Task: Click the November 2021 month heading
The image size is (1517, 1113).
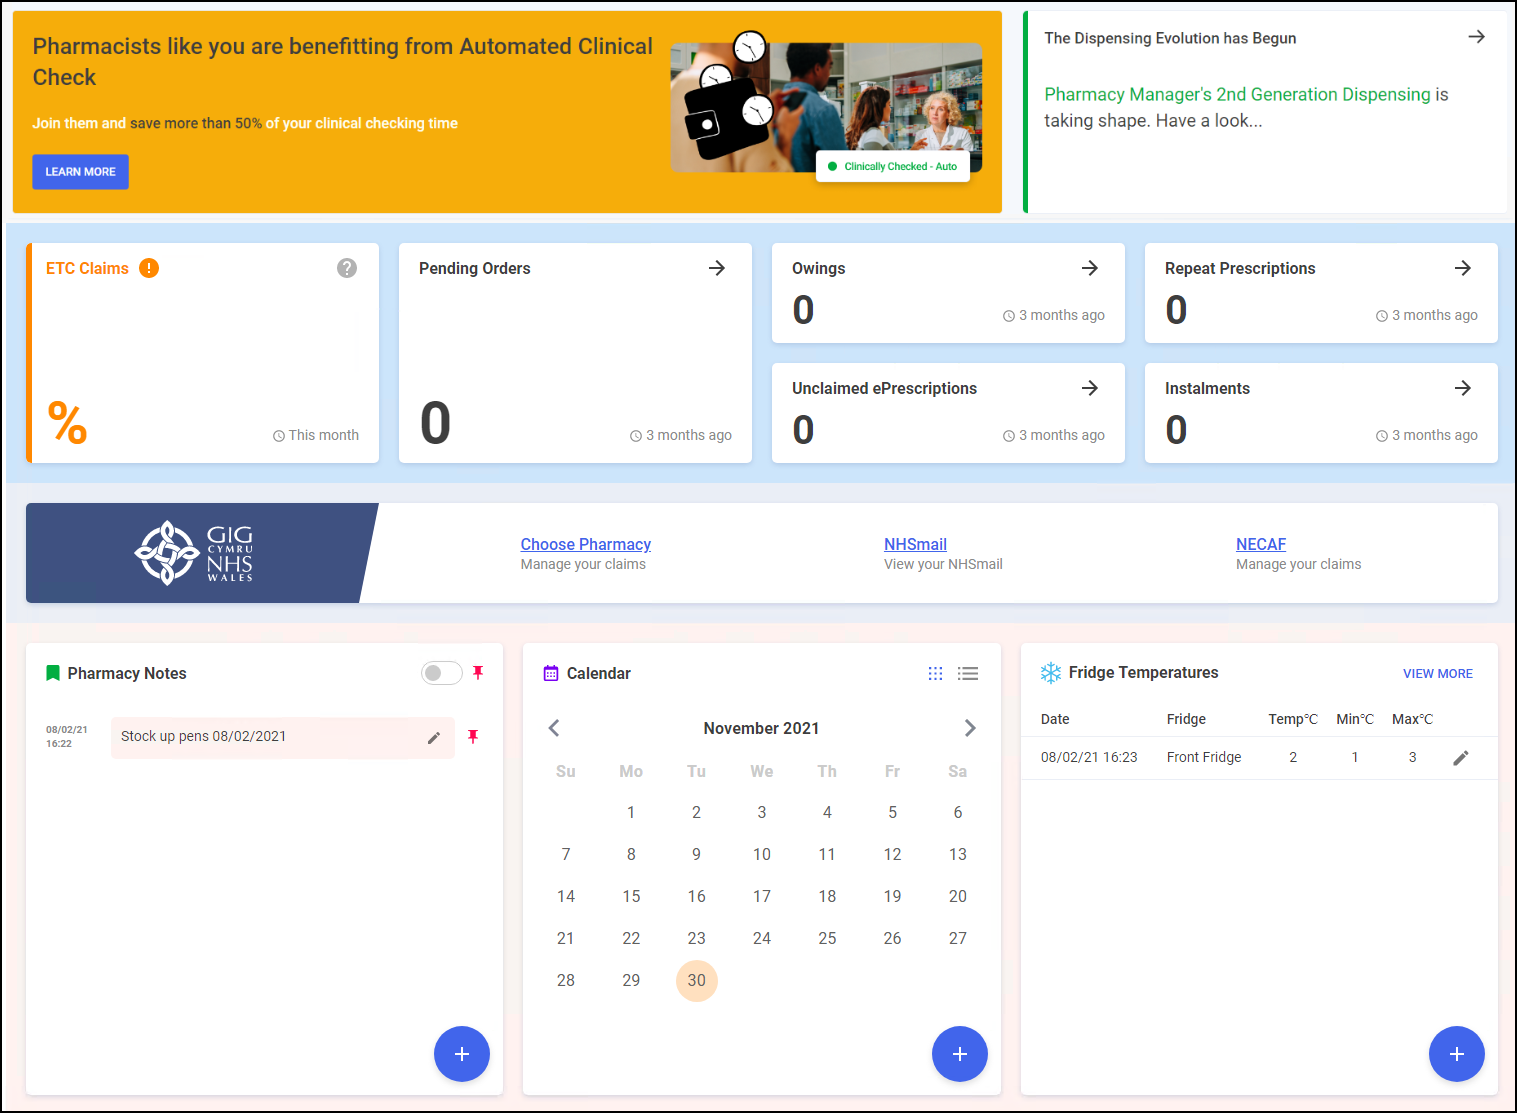Action: click(761, 728)
